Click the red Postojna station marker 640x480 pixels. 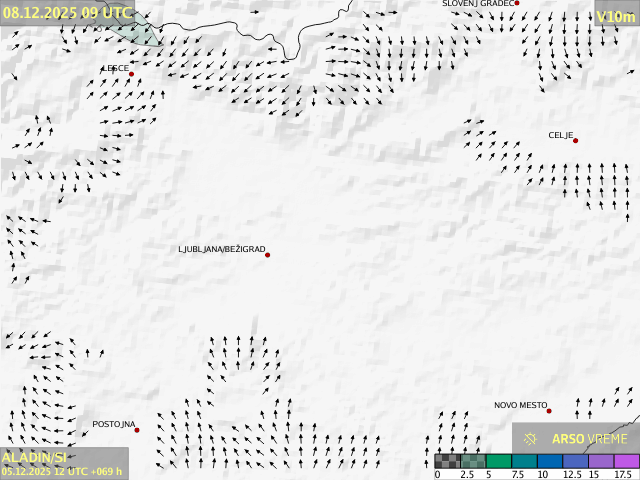(x=137, y=430)
